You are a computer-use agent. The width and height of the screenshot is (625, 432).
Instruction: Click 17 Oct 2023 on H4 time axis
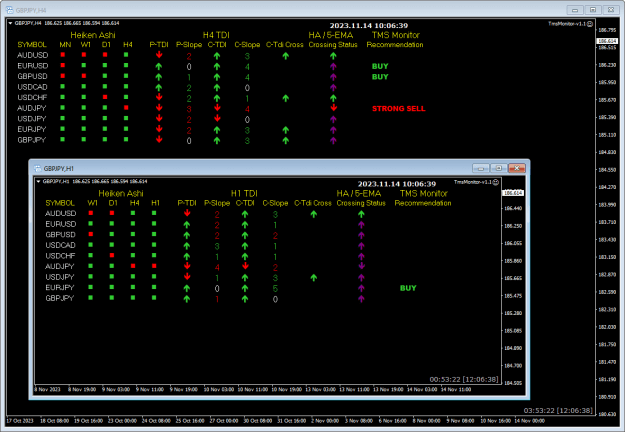(20, 421)
